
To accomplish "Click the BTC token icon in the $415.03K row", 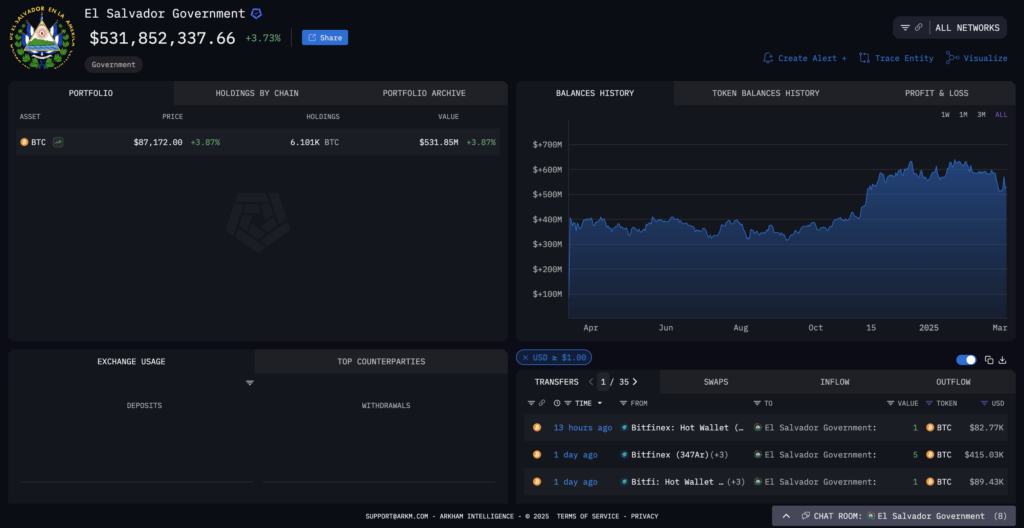I will [x=930, y=454].
